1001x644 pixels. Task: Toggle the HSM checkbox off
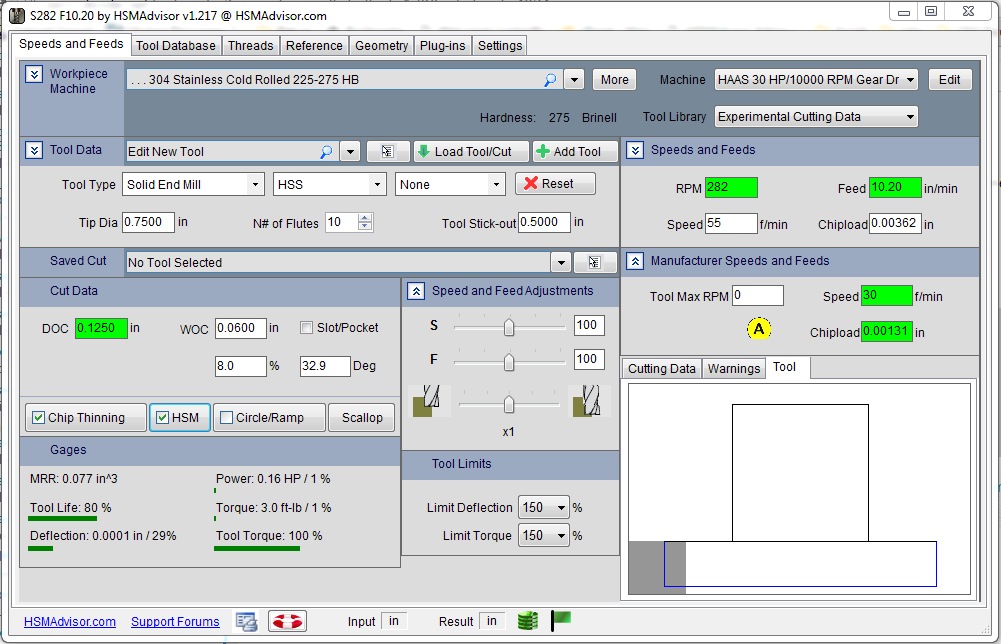[162, 418]
